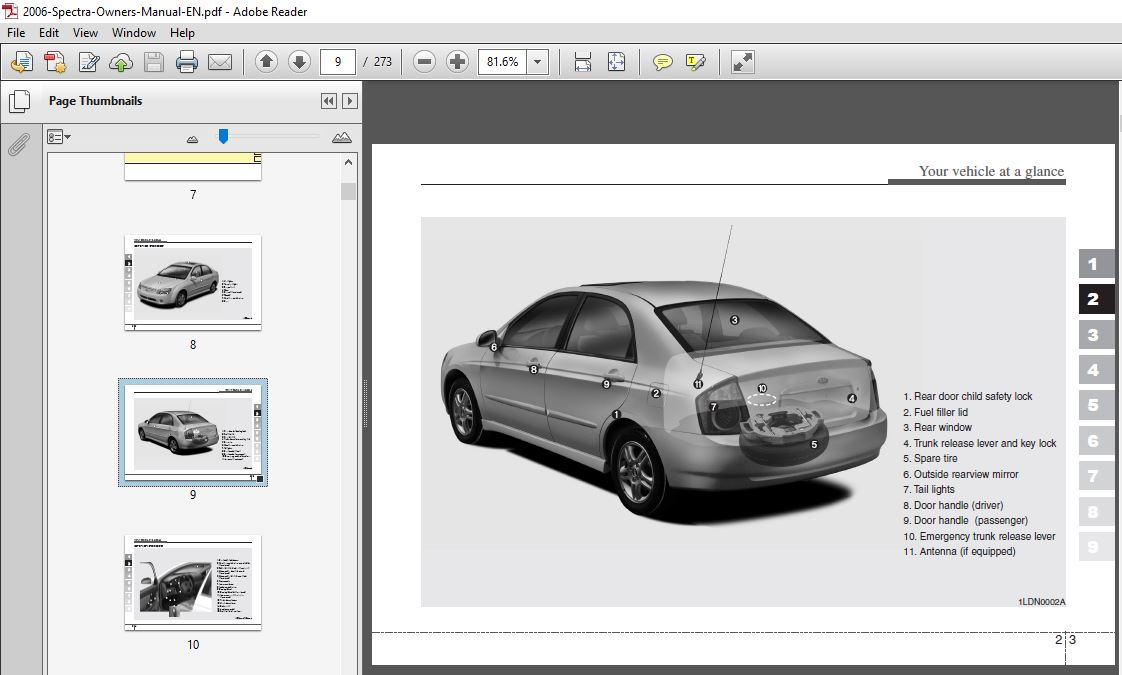Switch to Read Mode with the arrows icon
Screen dimensions: 1122x675
(743, 62)
